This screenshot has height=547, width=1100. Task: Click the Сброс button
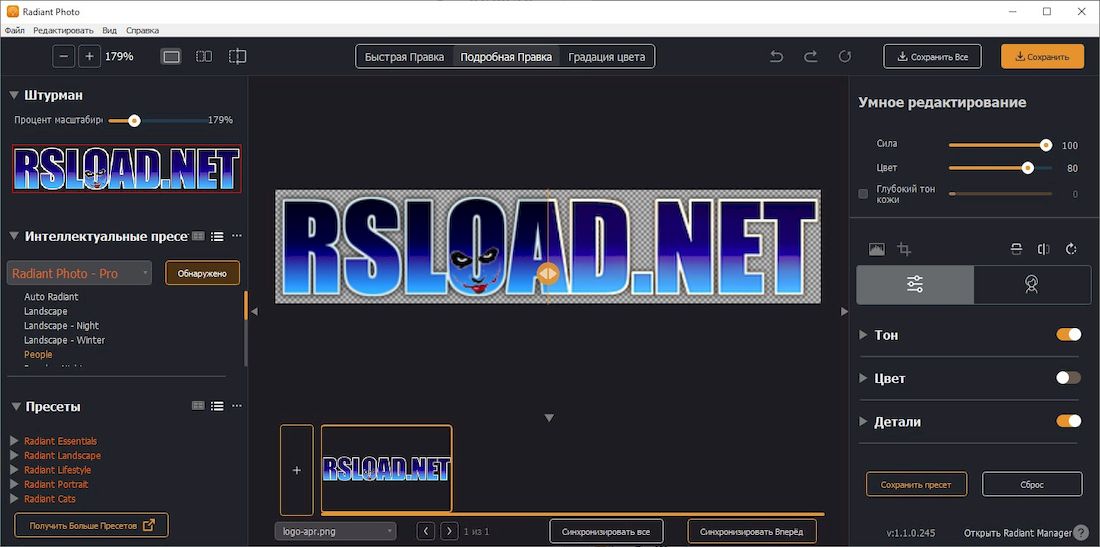point(1032,484)
